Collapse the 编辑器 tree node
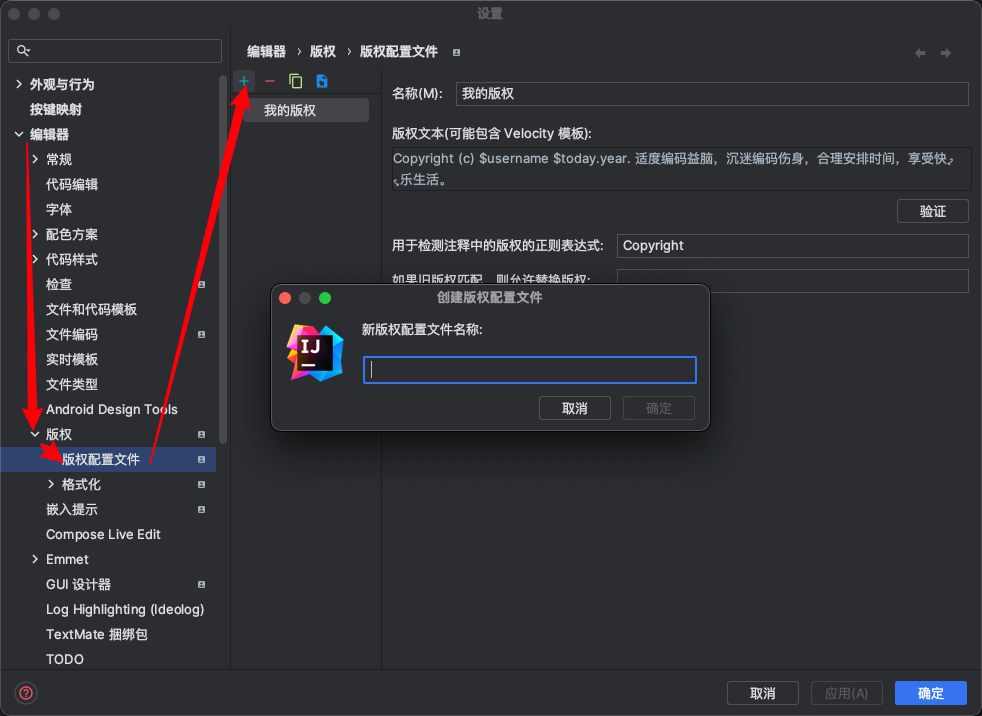The height and width of the screenshot is (716, 982). (19, 135)
